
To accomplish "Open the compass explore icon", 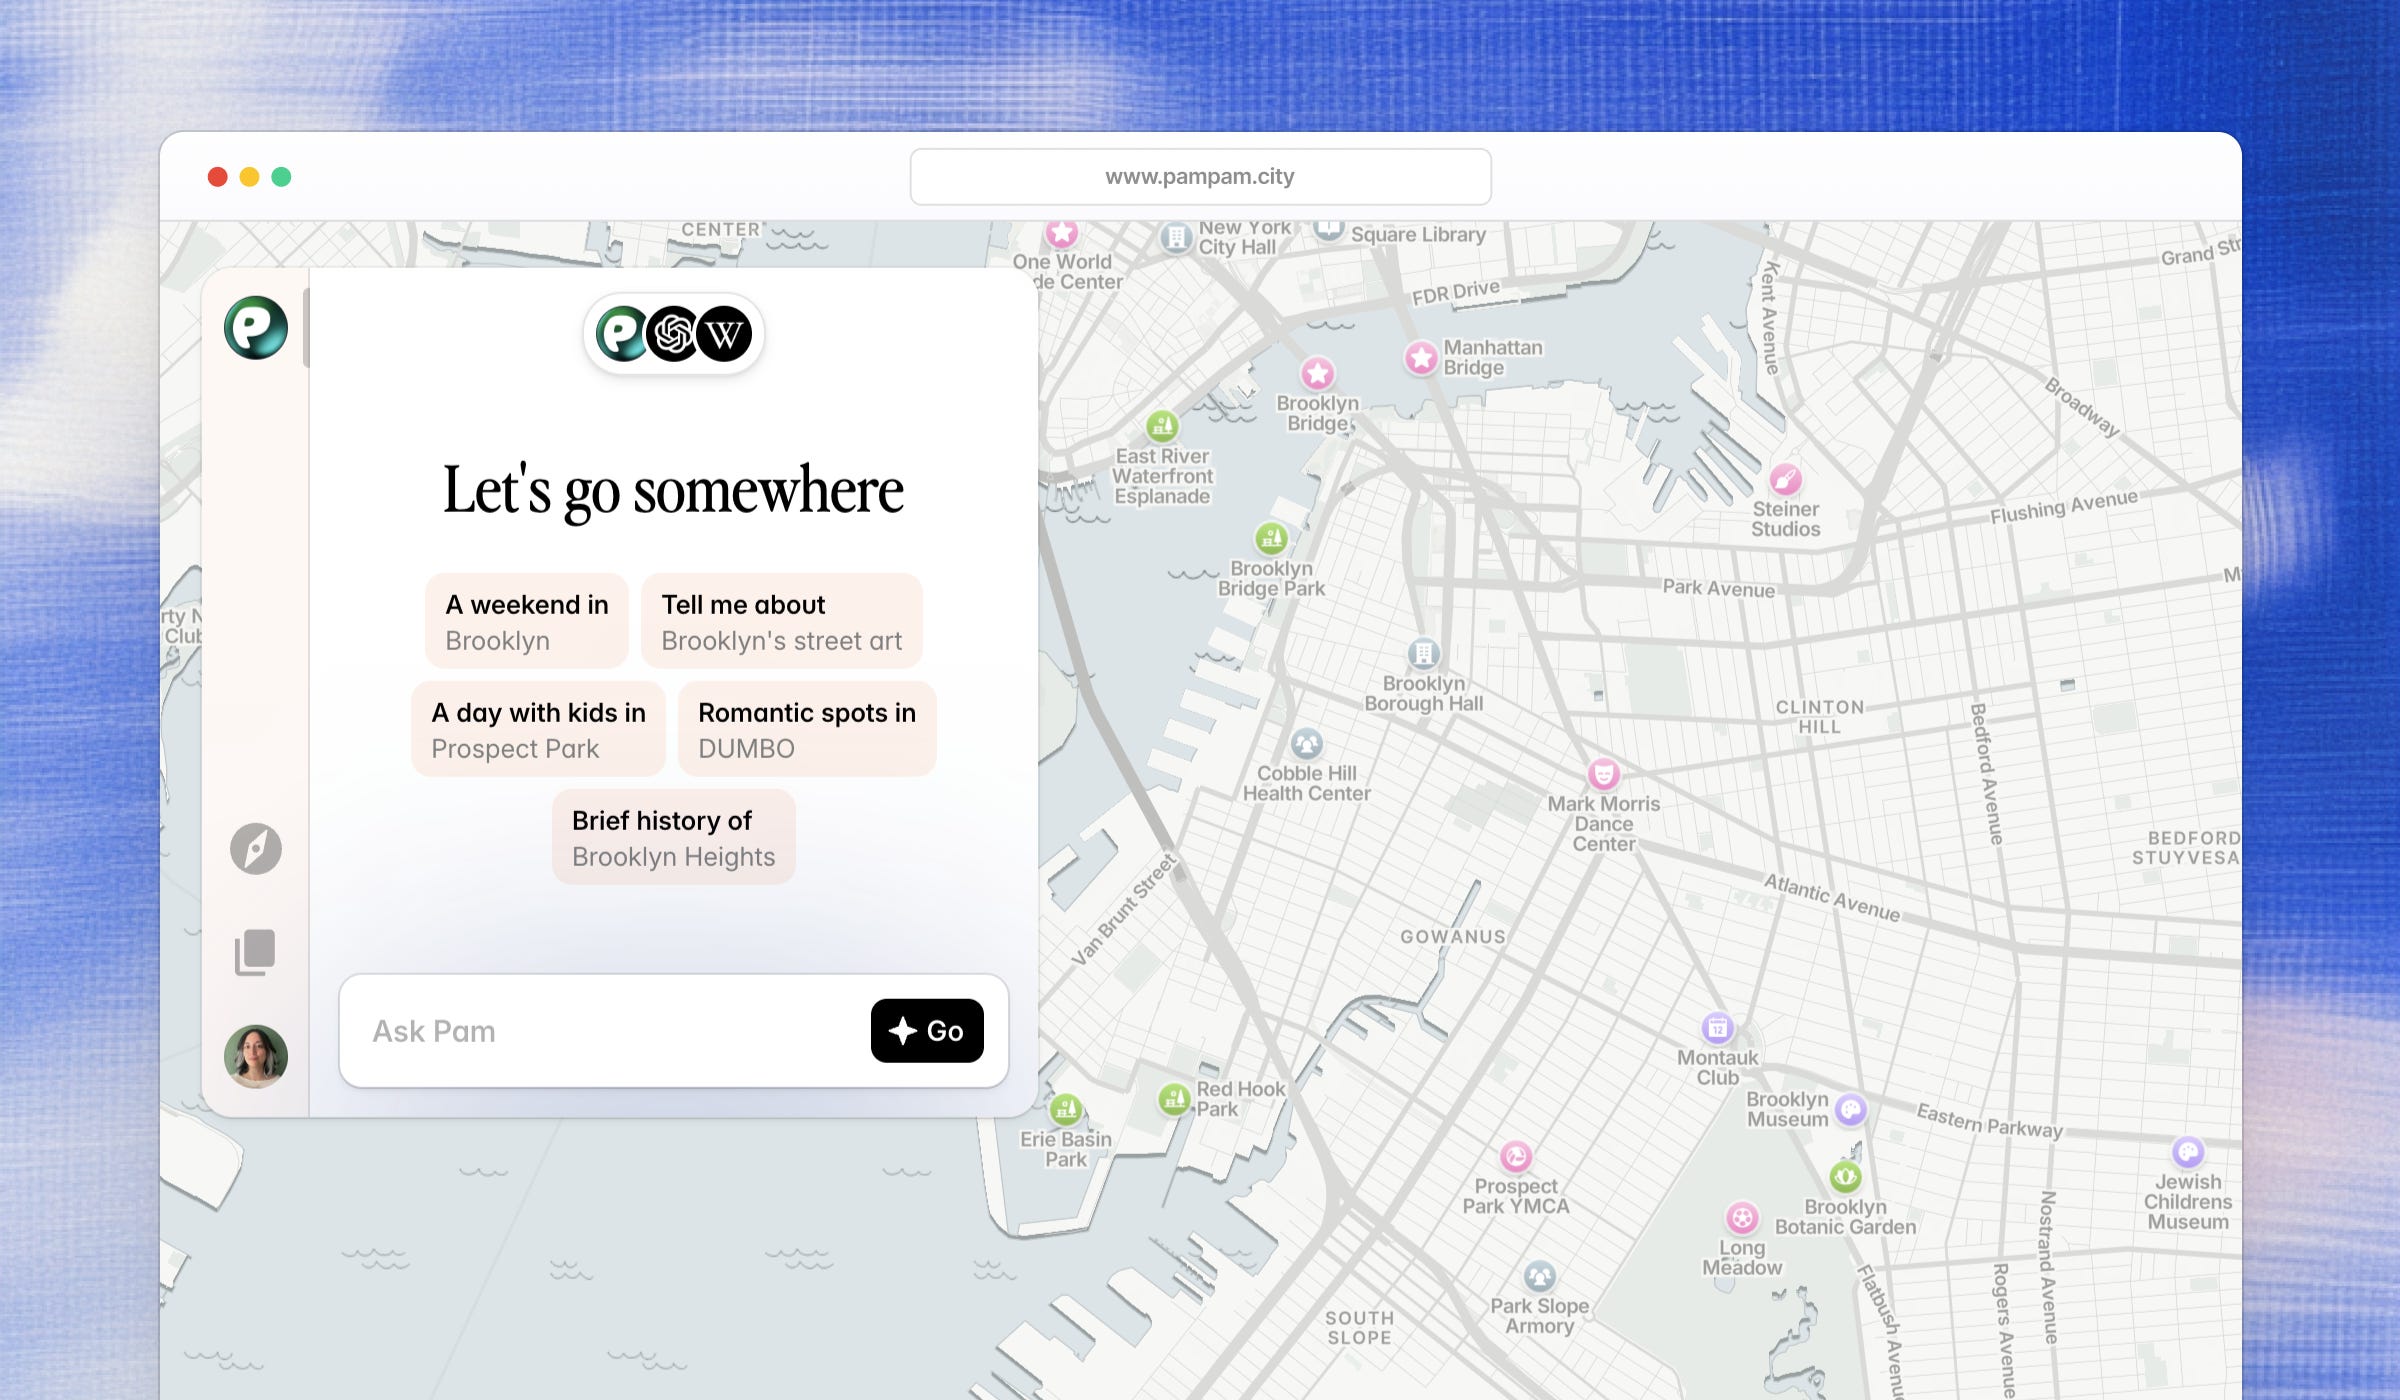I will (x=256, y=849).
